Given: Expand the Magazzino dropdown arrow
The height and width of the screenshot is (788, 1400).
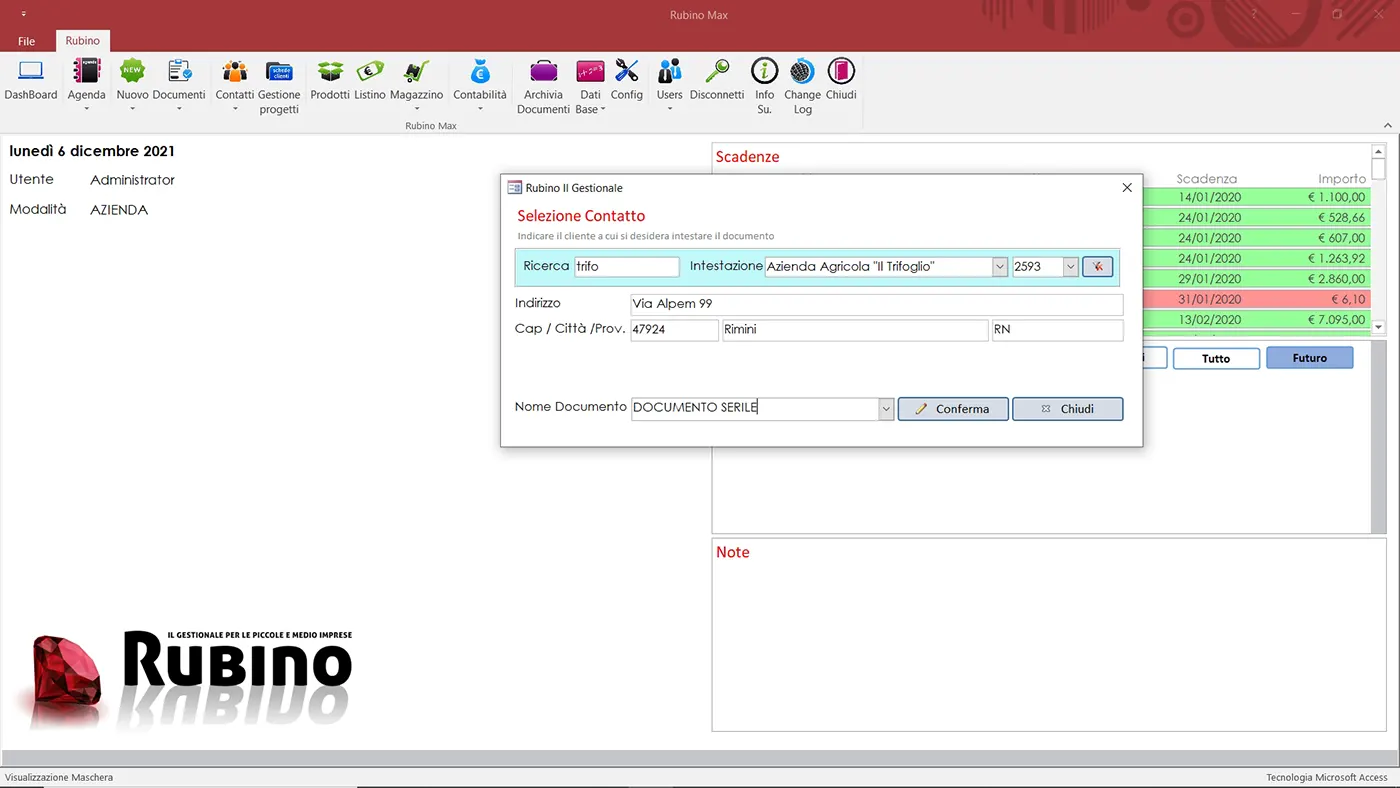Looking at the screenshot, I should click(416, 109).
